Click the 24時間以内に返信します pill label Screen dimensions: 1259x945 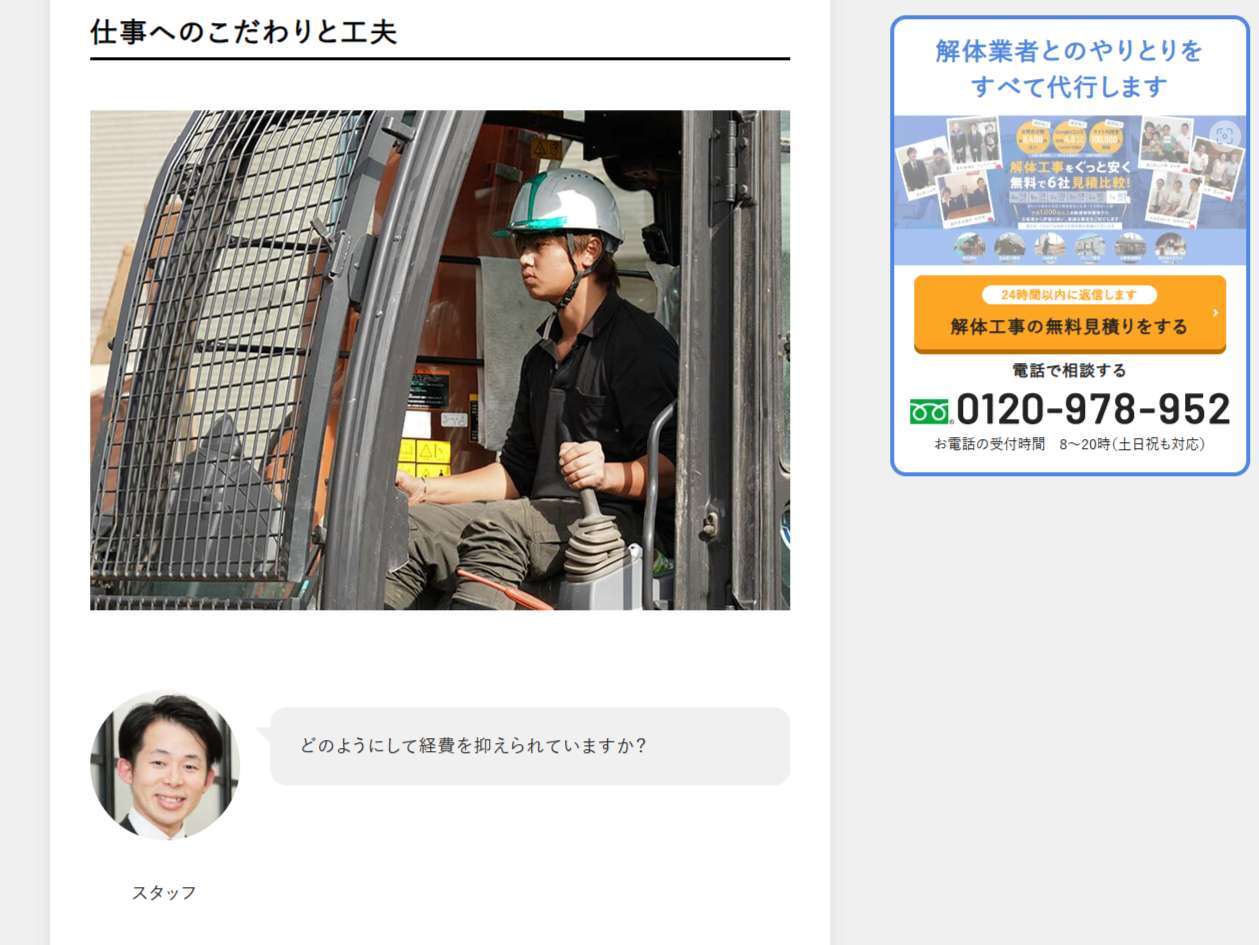coord(1069,295)
